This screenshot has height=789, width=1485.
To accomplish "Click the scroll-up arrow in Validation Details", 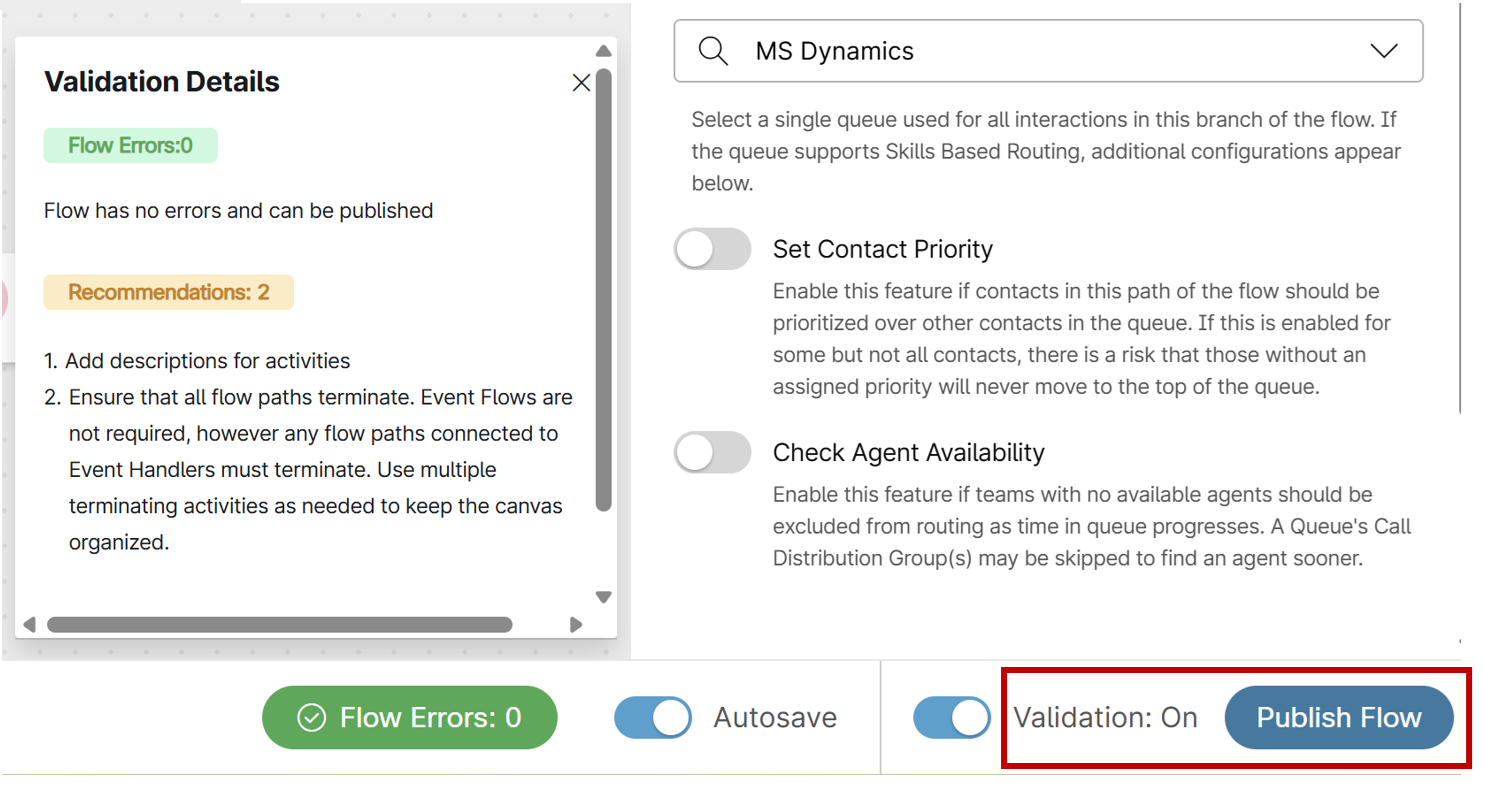I will [x=603, y=51].
